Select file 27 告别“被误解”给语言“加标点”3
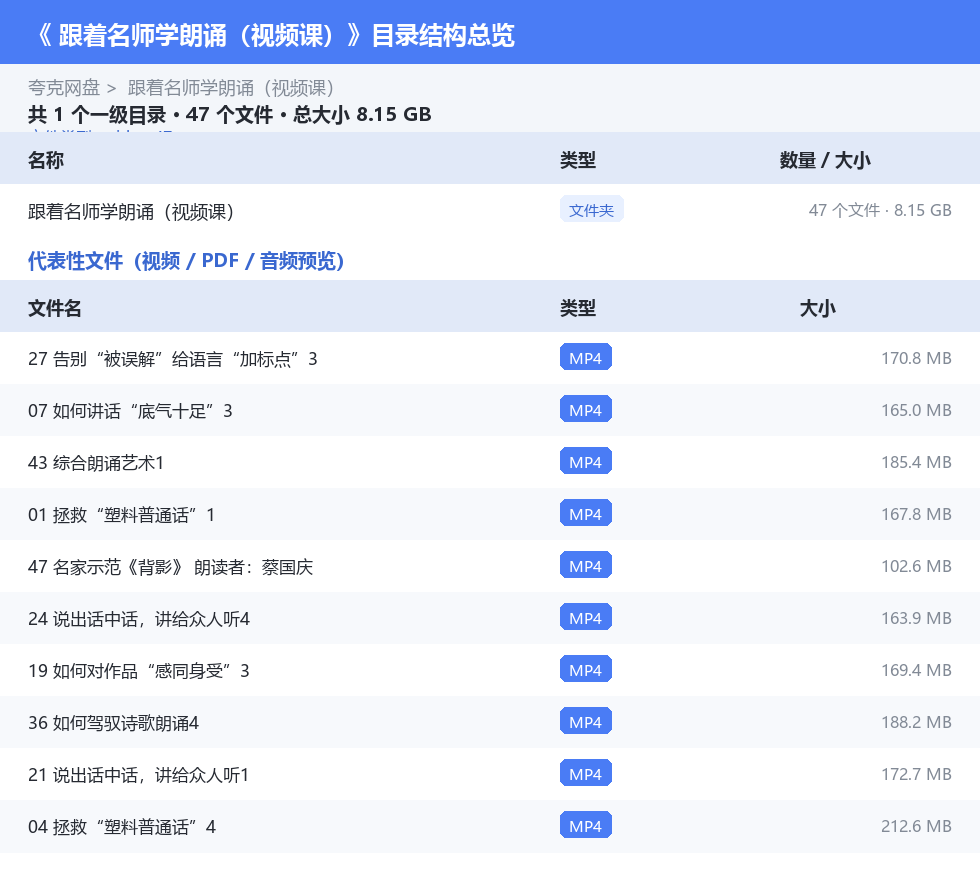 click(x=172, y=359)
